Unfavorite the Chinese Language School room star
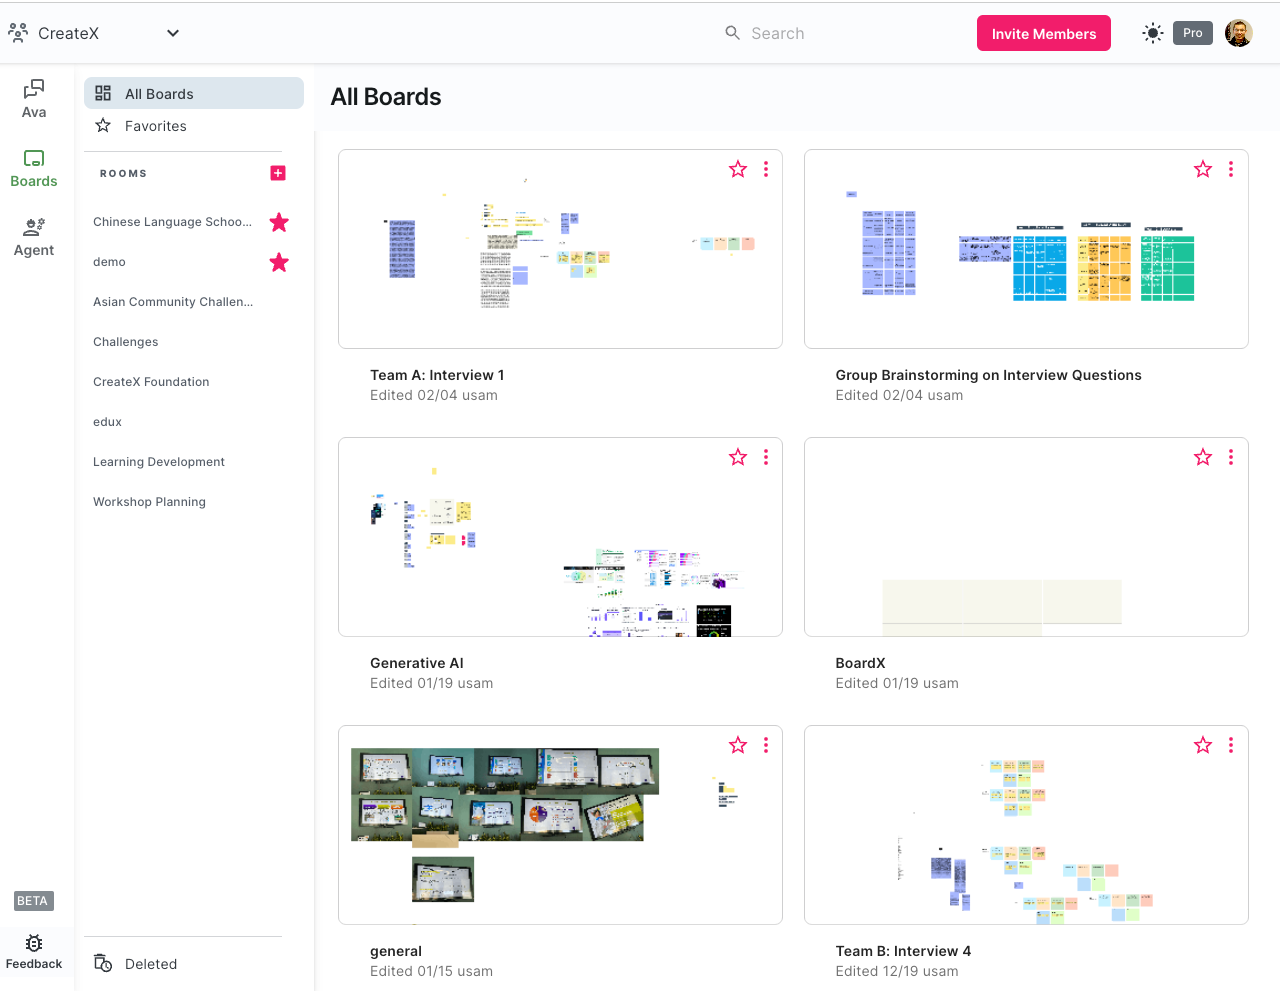The width and height of the screenshot is (1280, 991). click(279, 222)
